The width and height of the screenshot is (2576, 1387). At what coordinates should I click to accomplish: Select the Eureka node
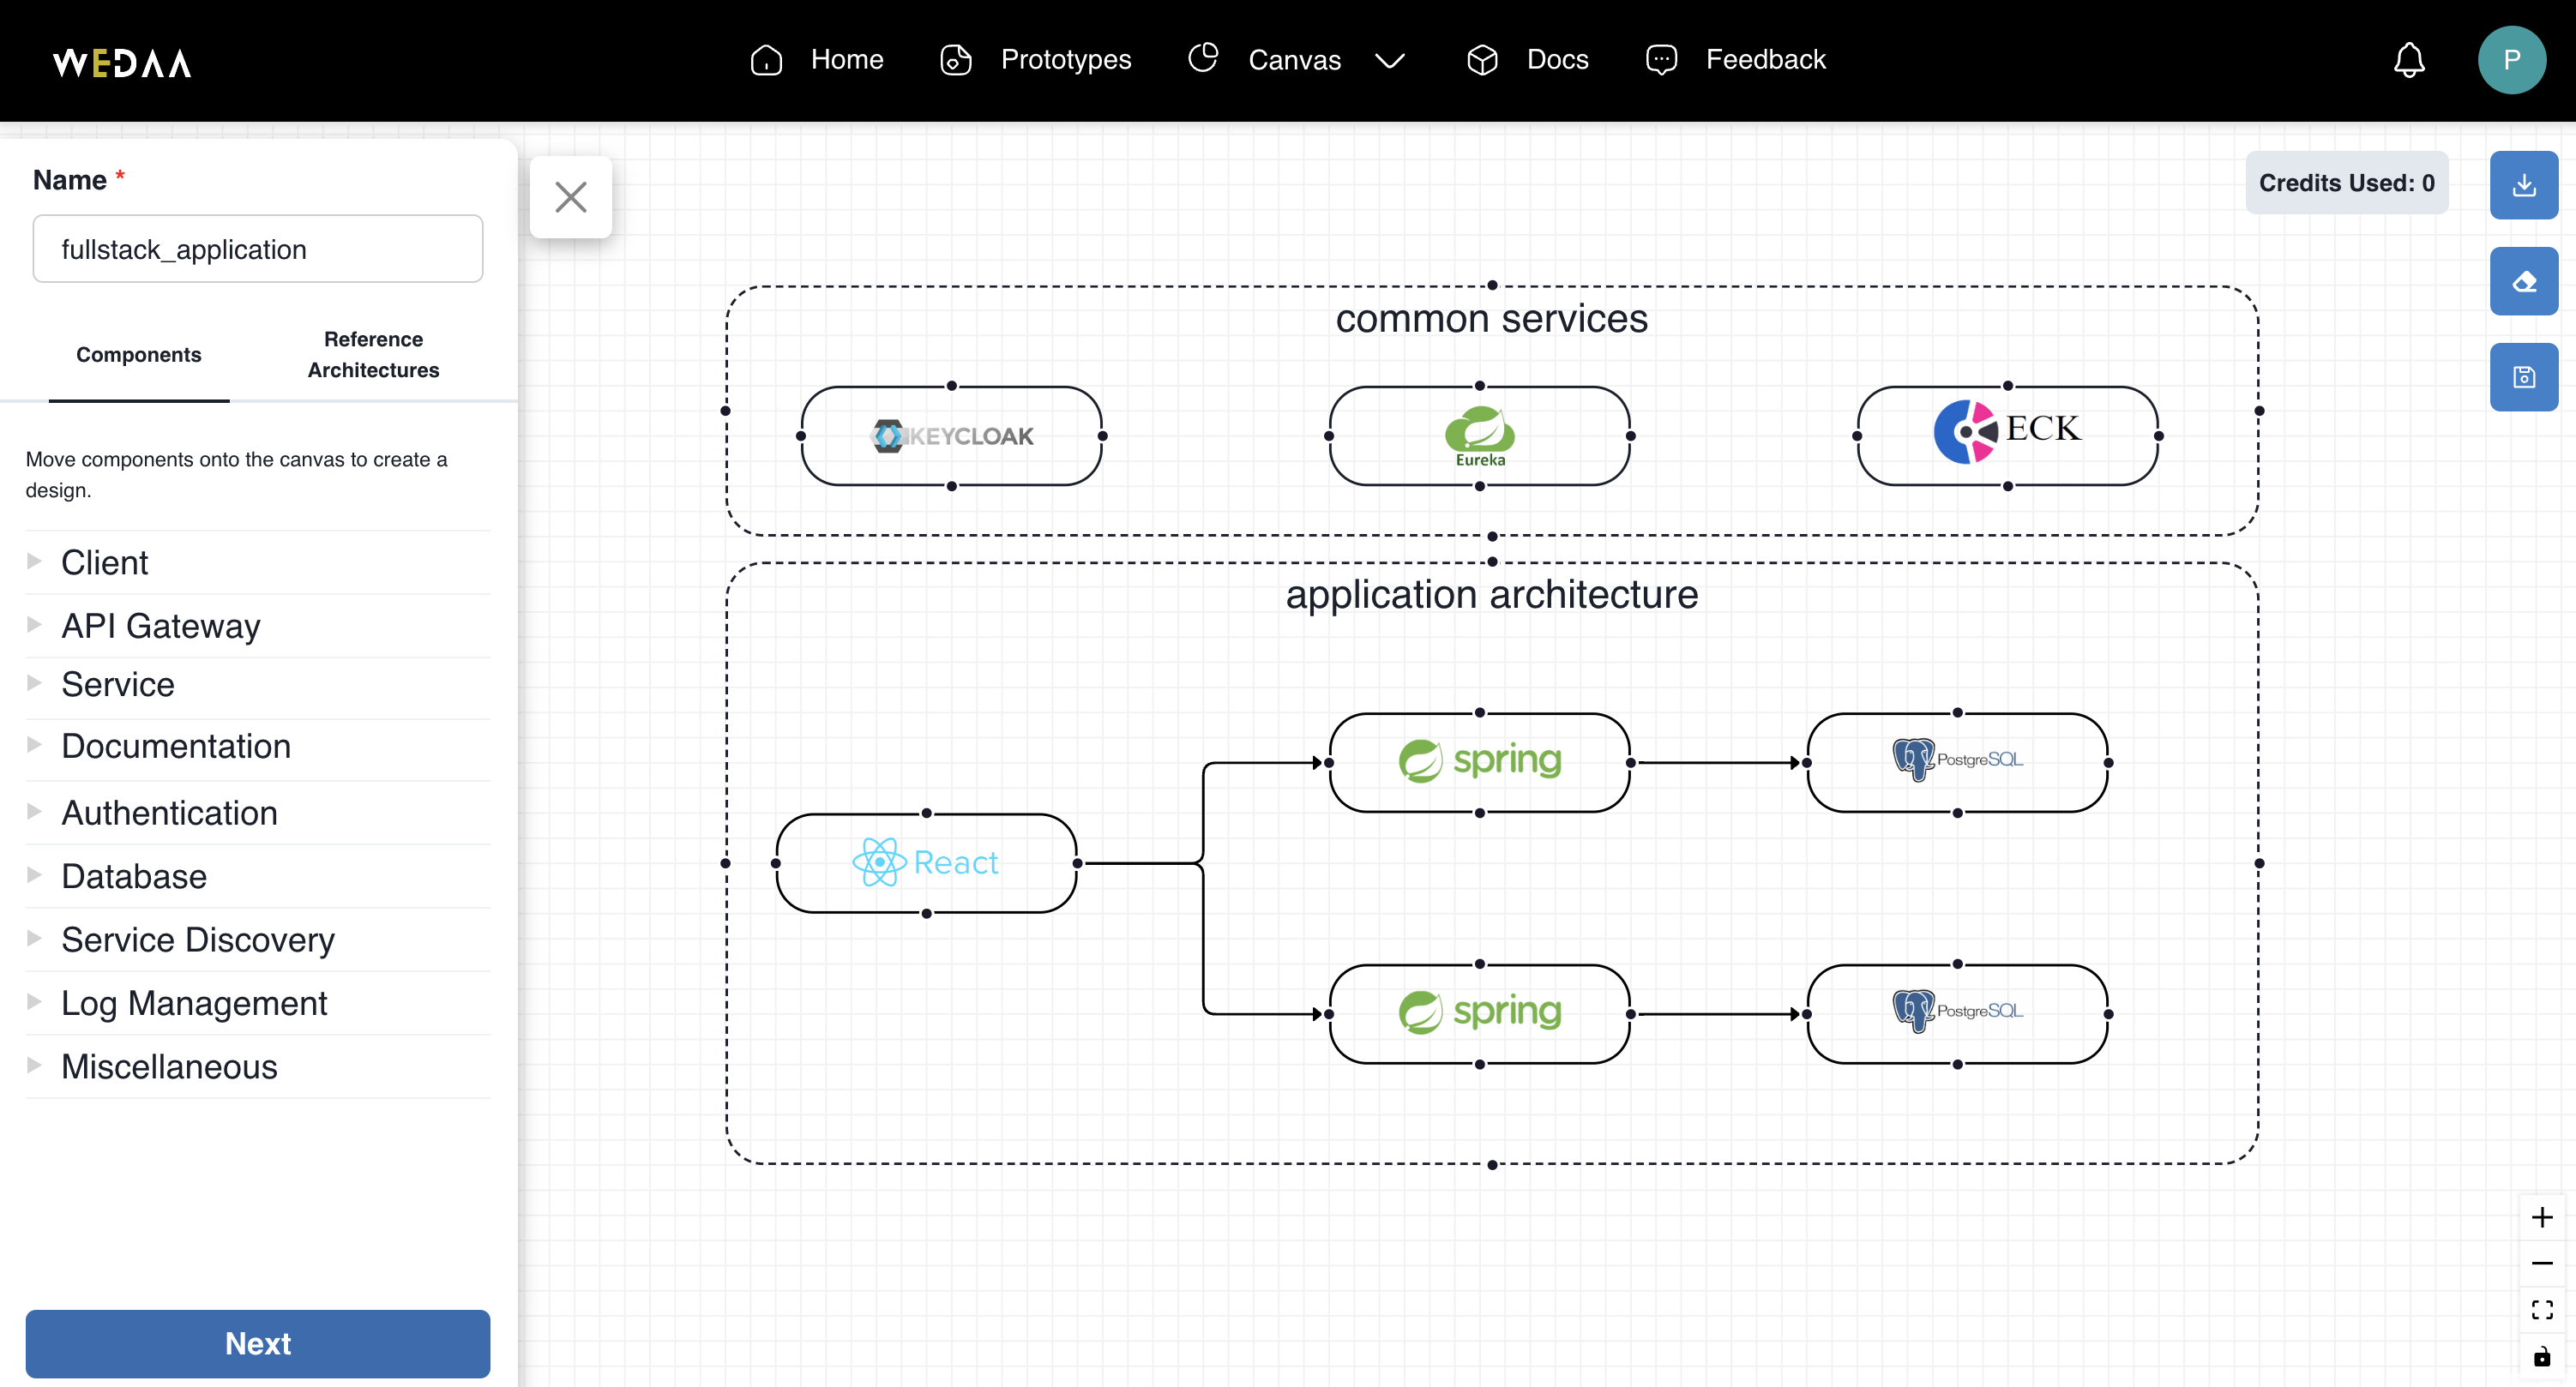click(x=1480, y=436)
